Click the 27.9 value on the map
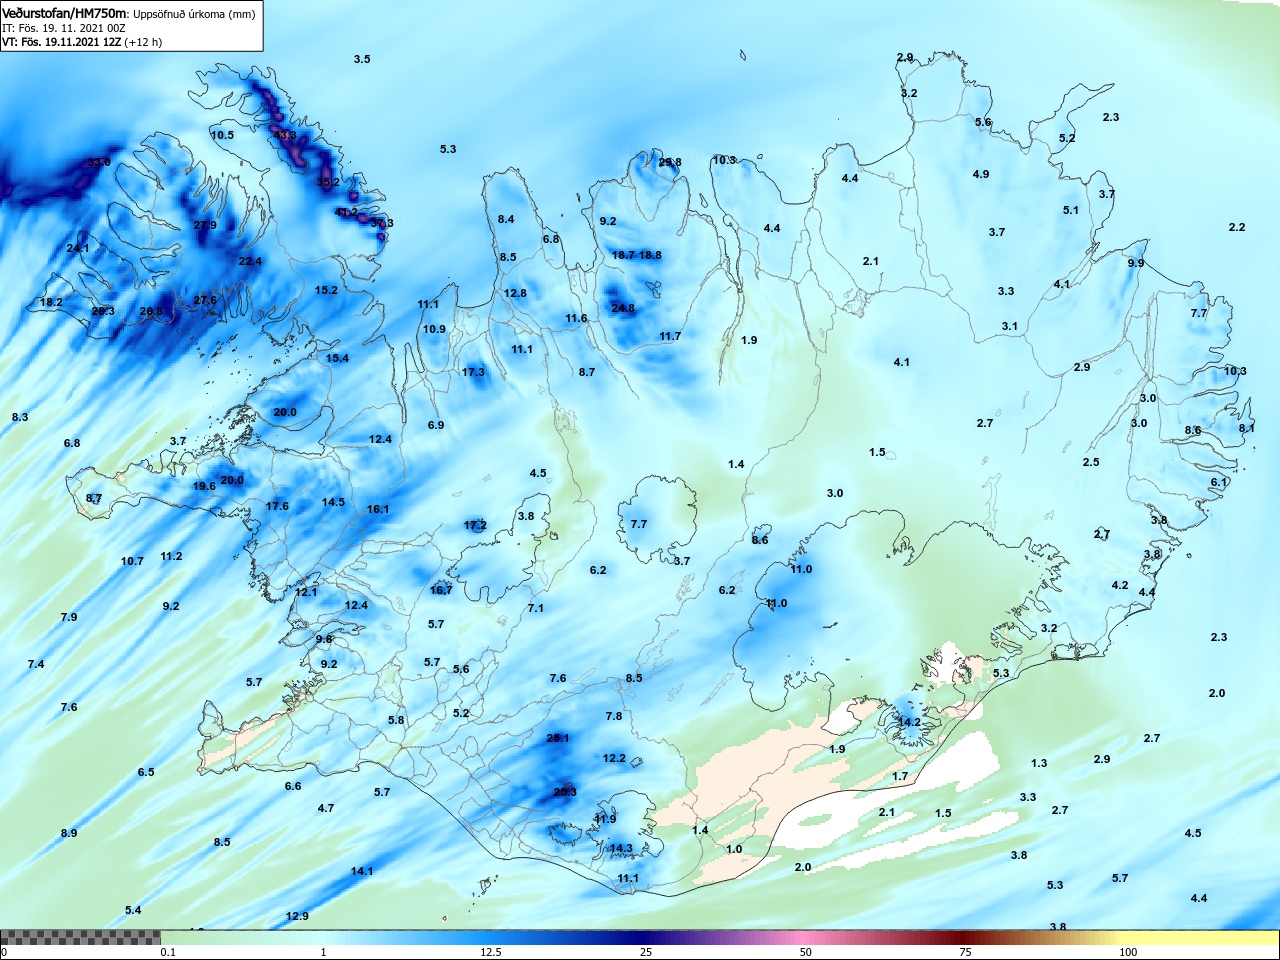The width and height of the screenshot is (1280, 960). click(205, 225)
